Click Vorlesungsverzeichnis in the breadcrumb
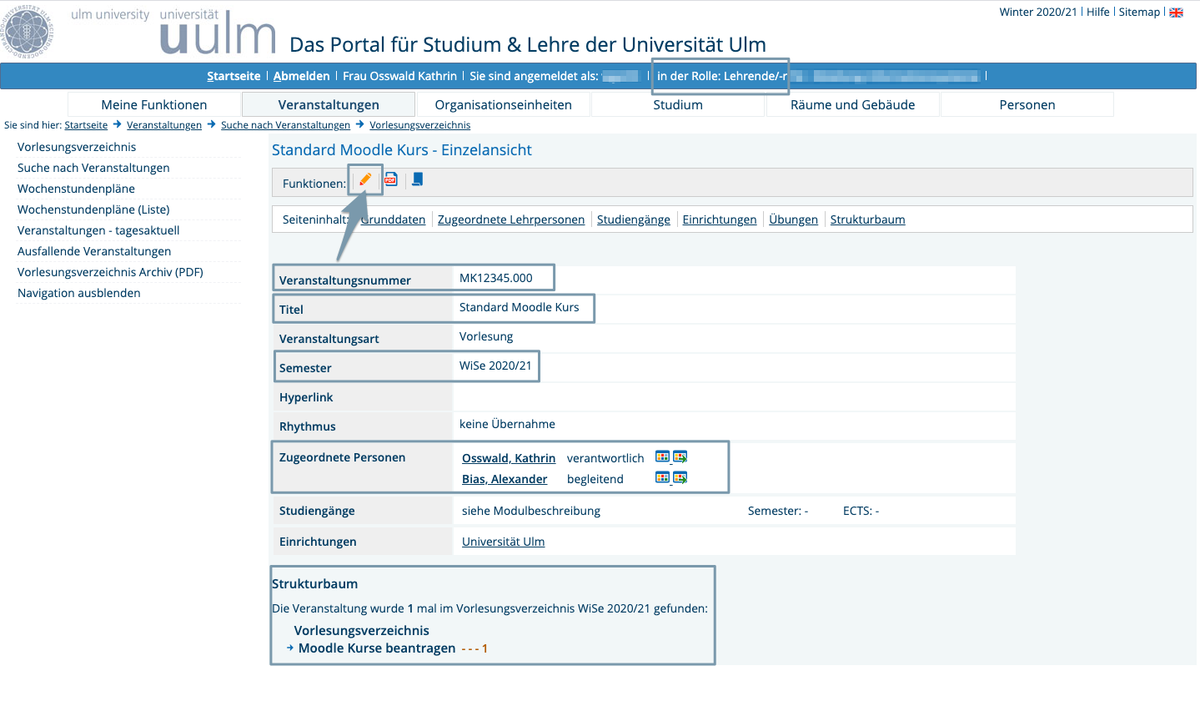The image size is (1200, 701). click(420, 125)
